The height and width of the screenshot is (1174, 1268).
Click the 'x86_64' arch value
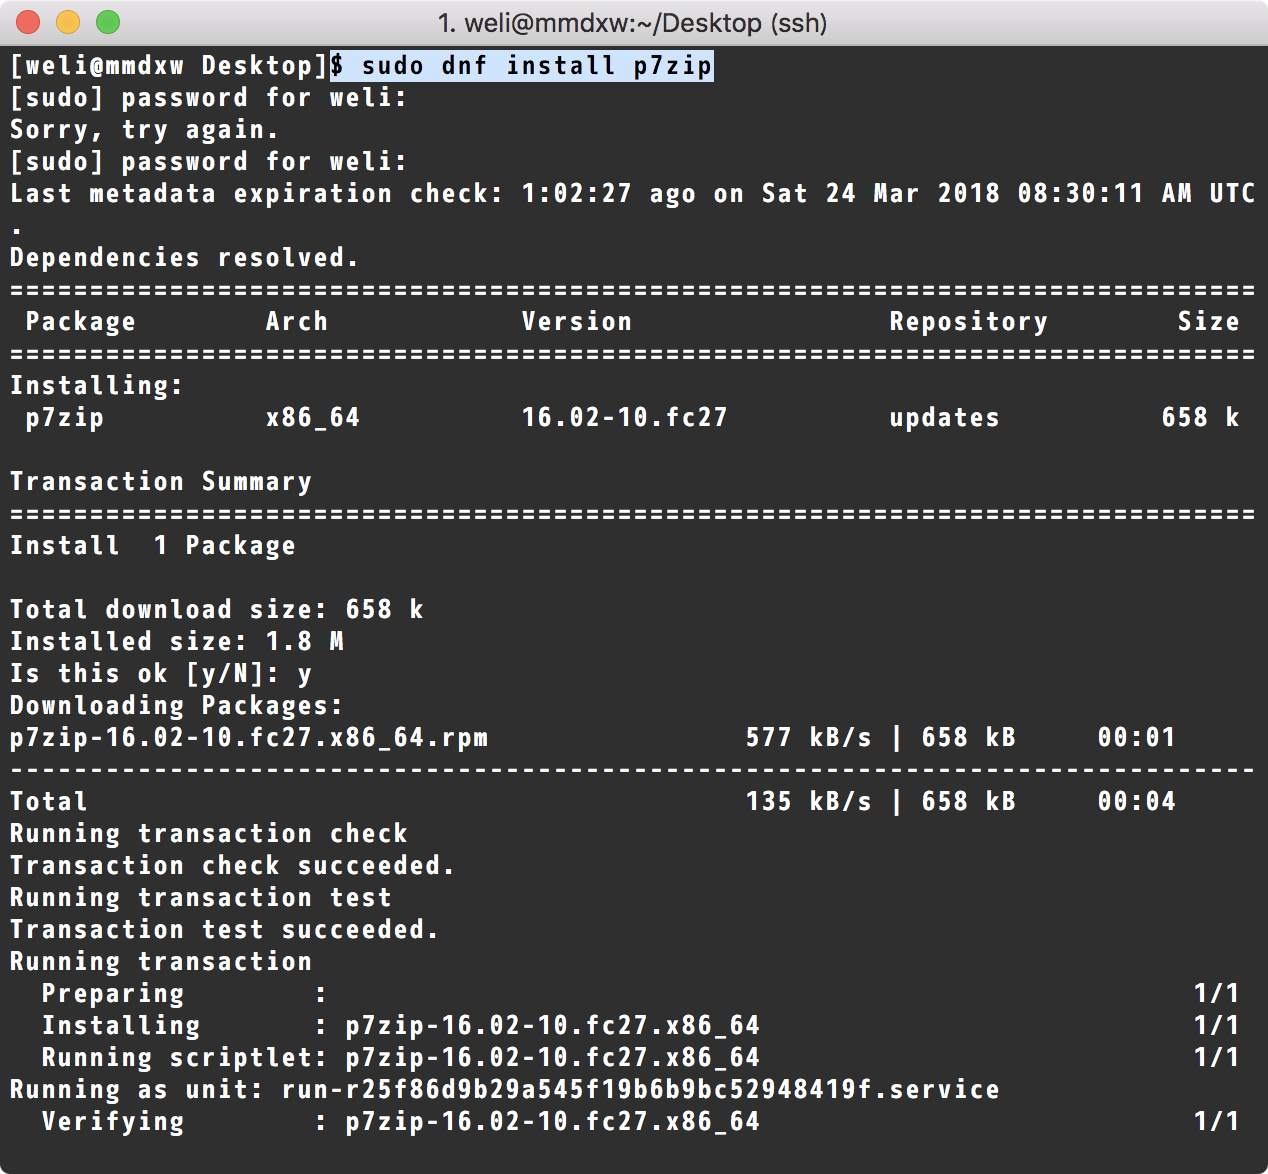tap(313, 418)
